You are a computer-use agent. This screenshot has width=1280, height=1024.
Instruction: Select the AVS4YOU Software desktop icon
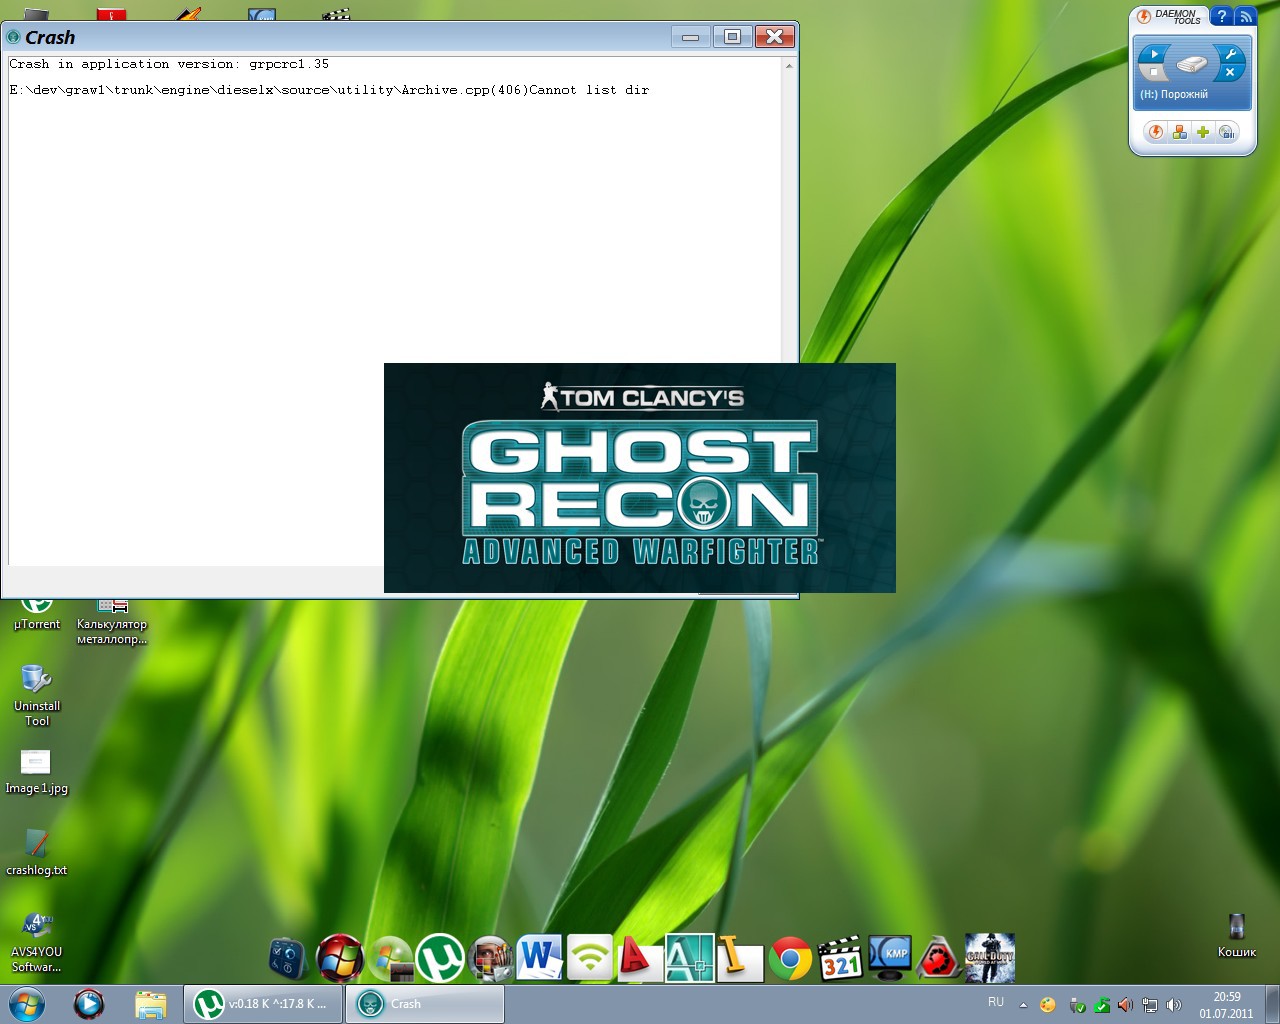click(37, 942)
